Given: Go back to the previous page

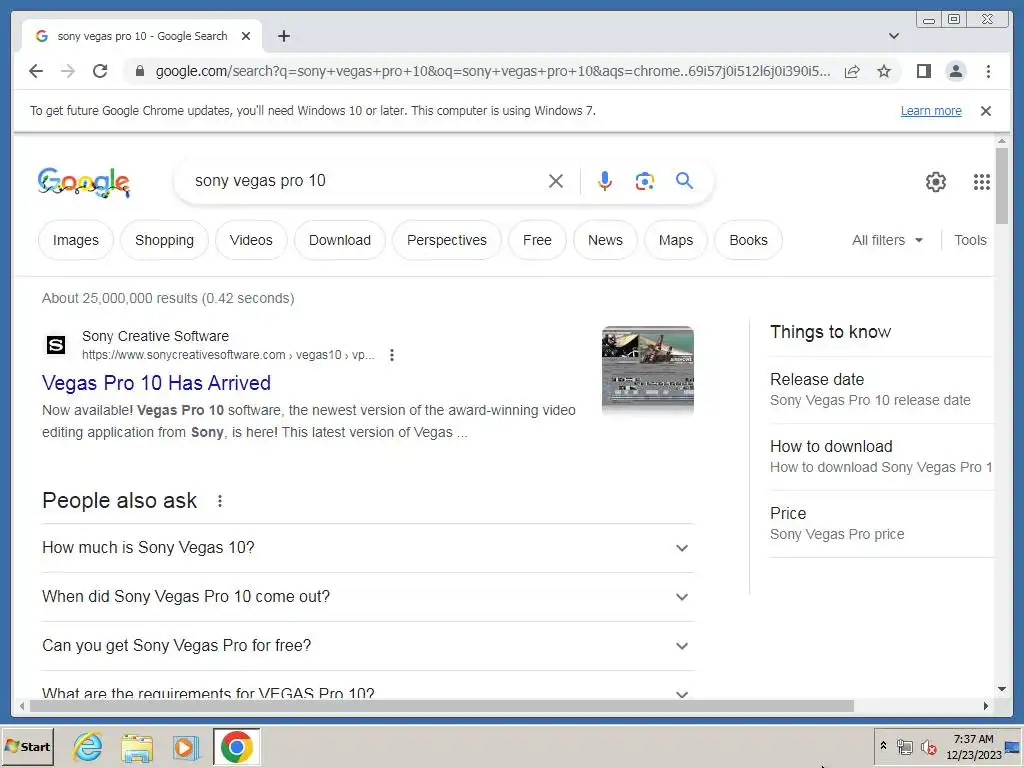Looking at the screenshot, I should coord(36,71).
